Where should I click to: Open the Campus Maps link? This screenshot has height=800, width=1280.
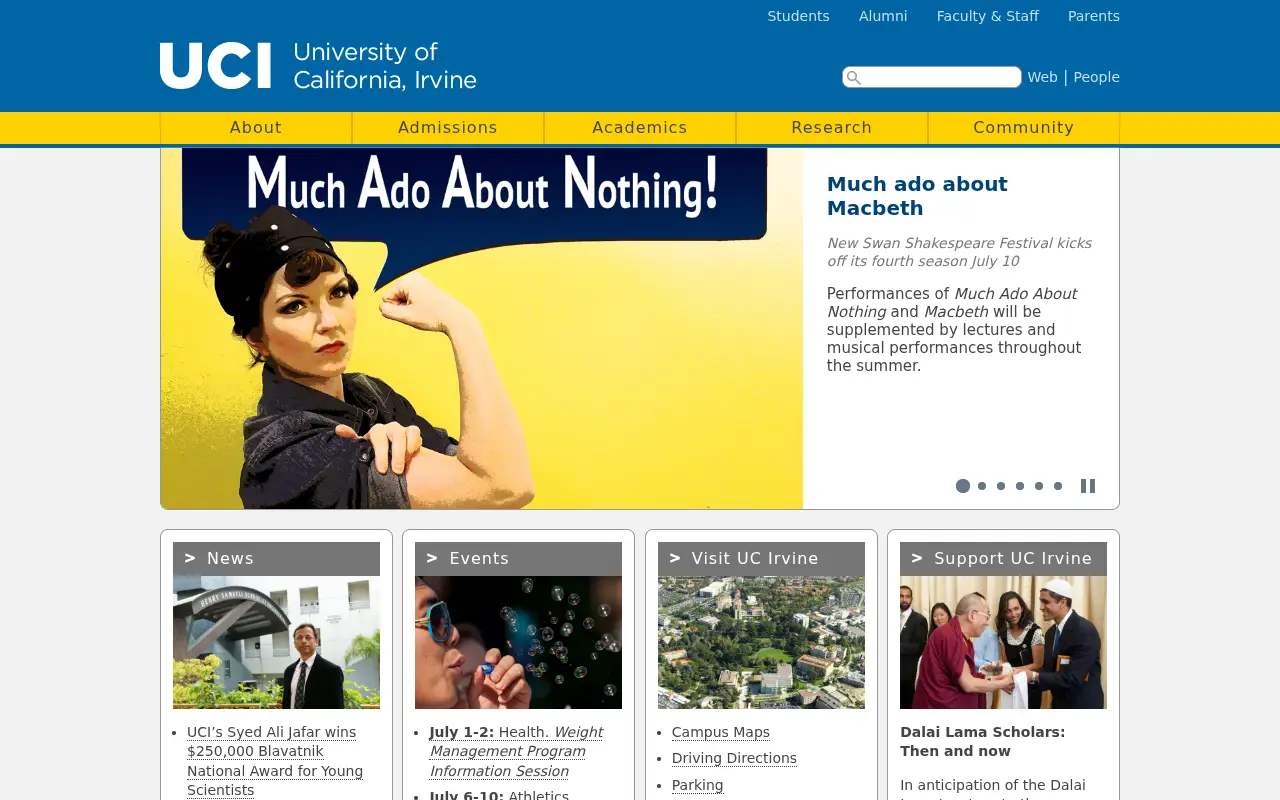[x=721, y=732]
